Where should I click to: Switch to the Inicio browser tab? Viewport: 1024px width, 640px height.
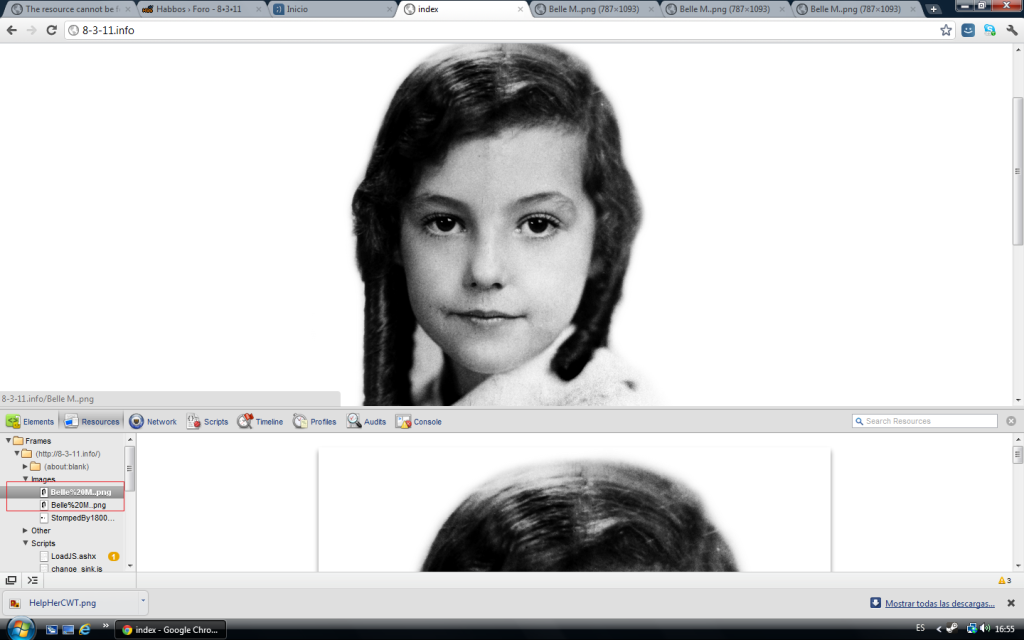click(328, 9)
